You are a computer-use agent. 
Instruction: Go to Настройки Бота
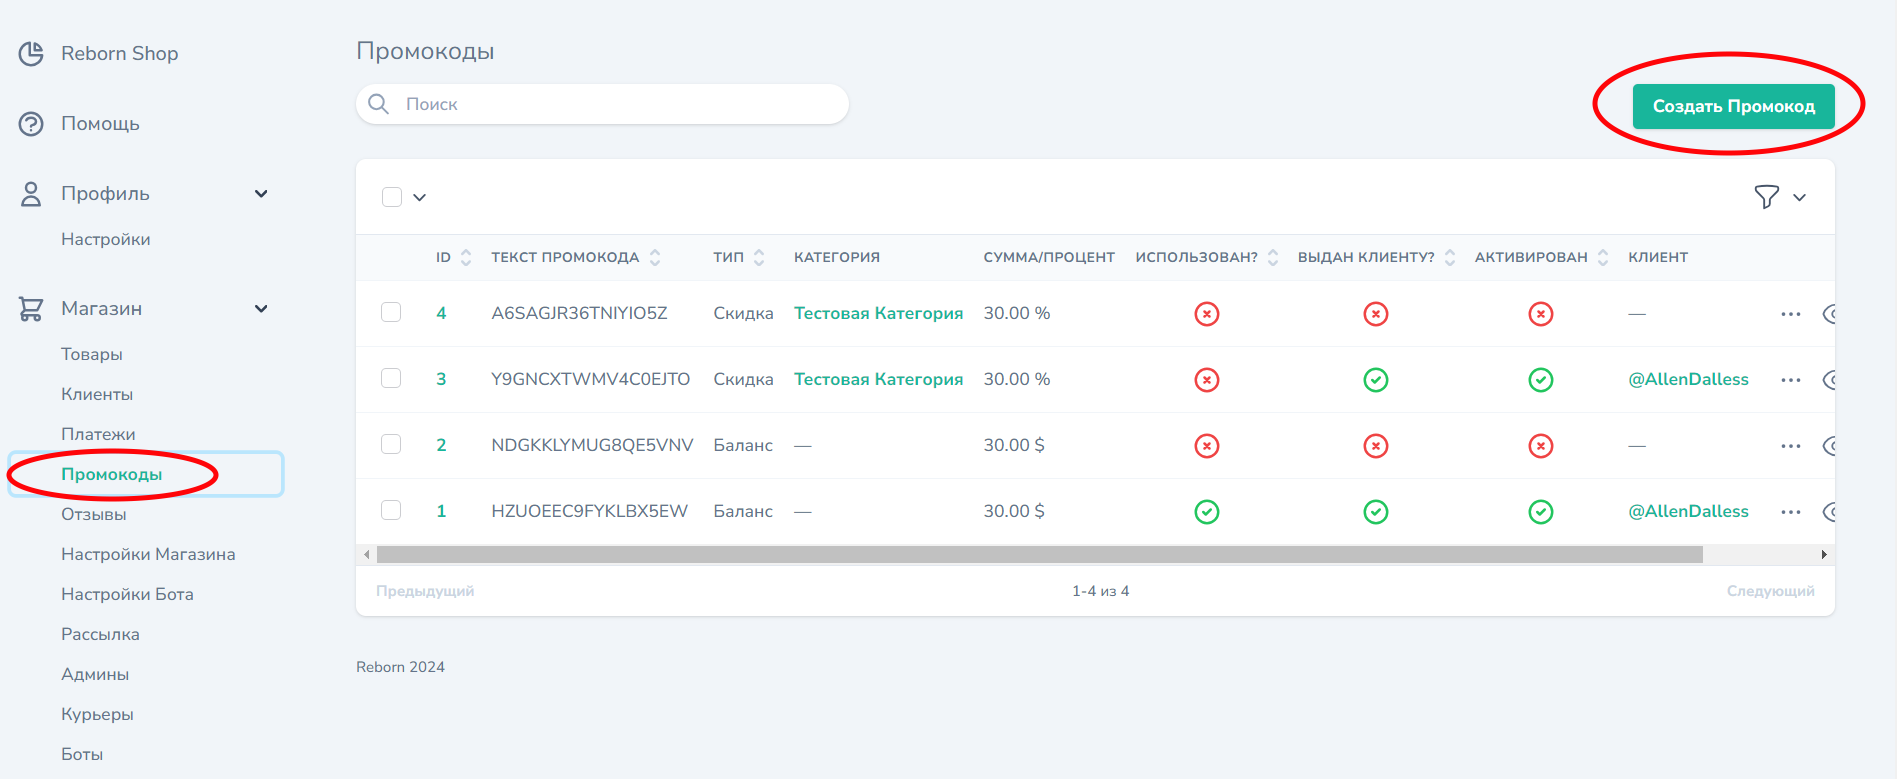click(x=127, y=594)
